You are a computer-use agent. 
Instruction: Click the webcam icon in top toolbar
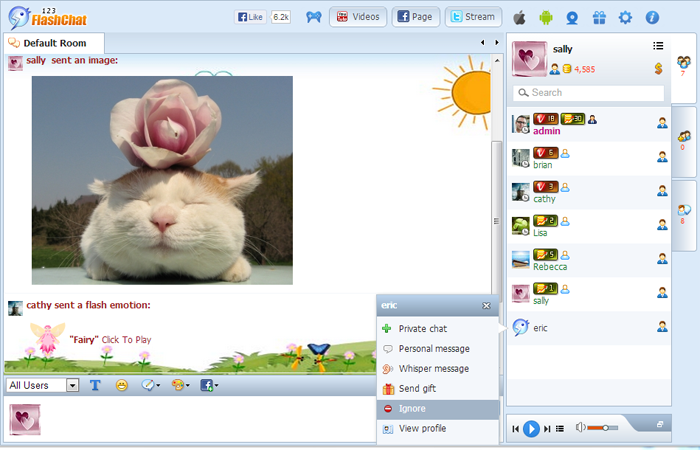coord(572,17)
